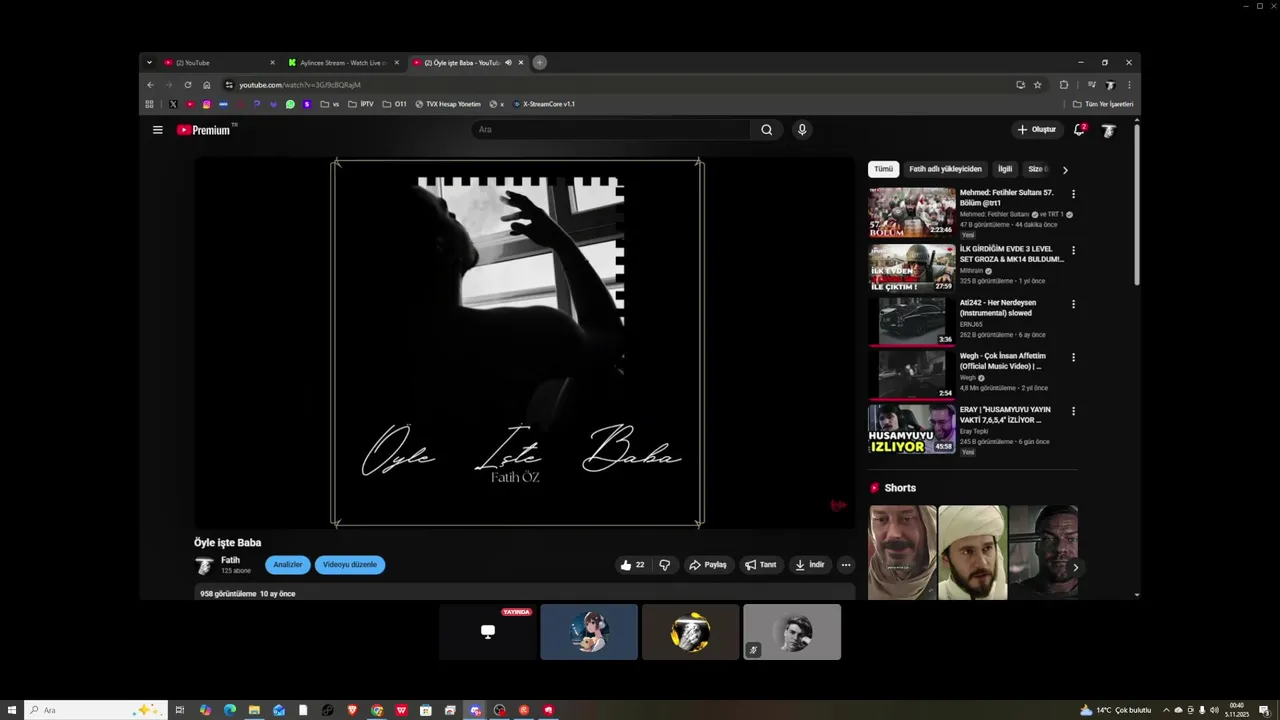
Task: Open Fatih channel avatar below video
Action: pyautogui.click(x=205, y=565)
